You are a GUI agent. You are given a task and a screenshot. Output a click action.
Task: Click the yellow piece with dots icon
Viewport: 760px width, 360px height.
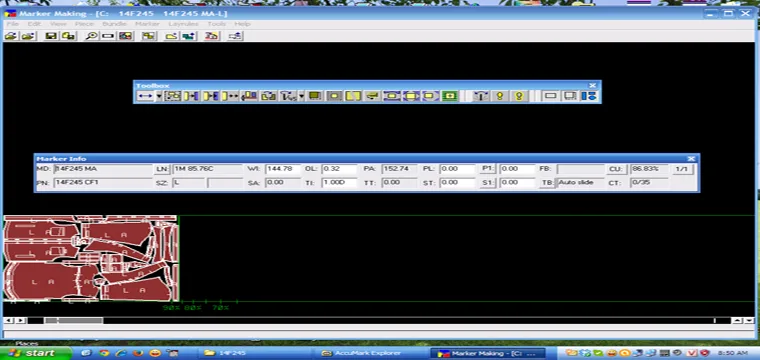click(x=230, y=96)
